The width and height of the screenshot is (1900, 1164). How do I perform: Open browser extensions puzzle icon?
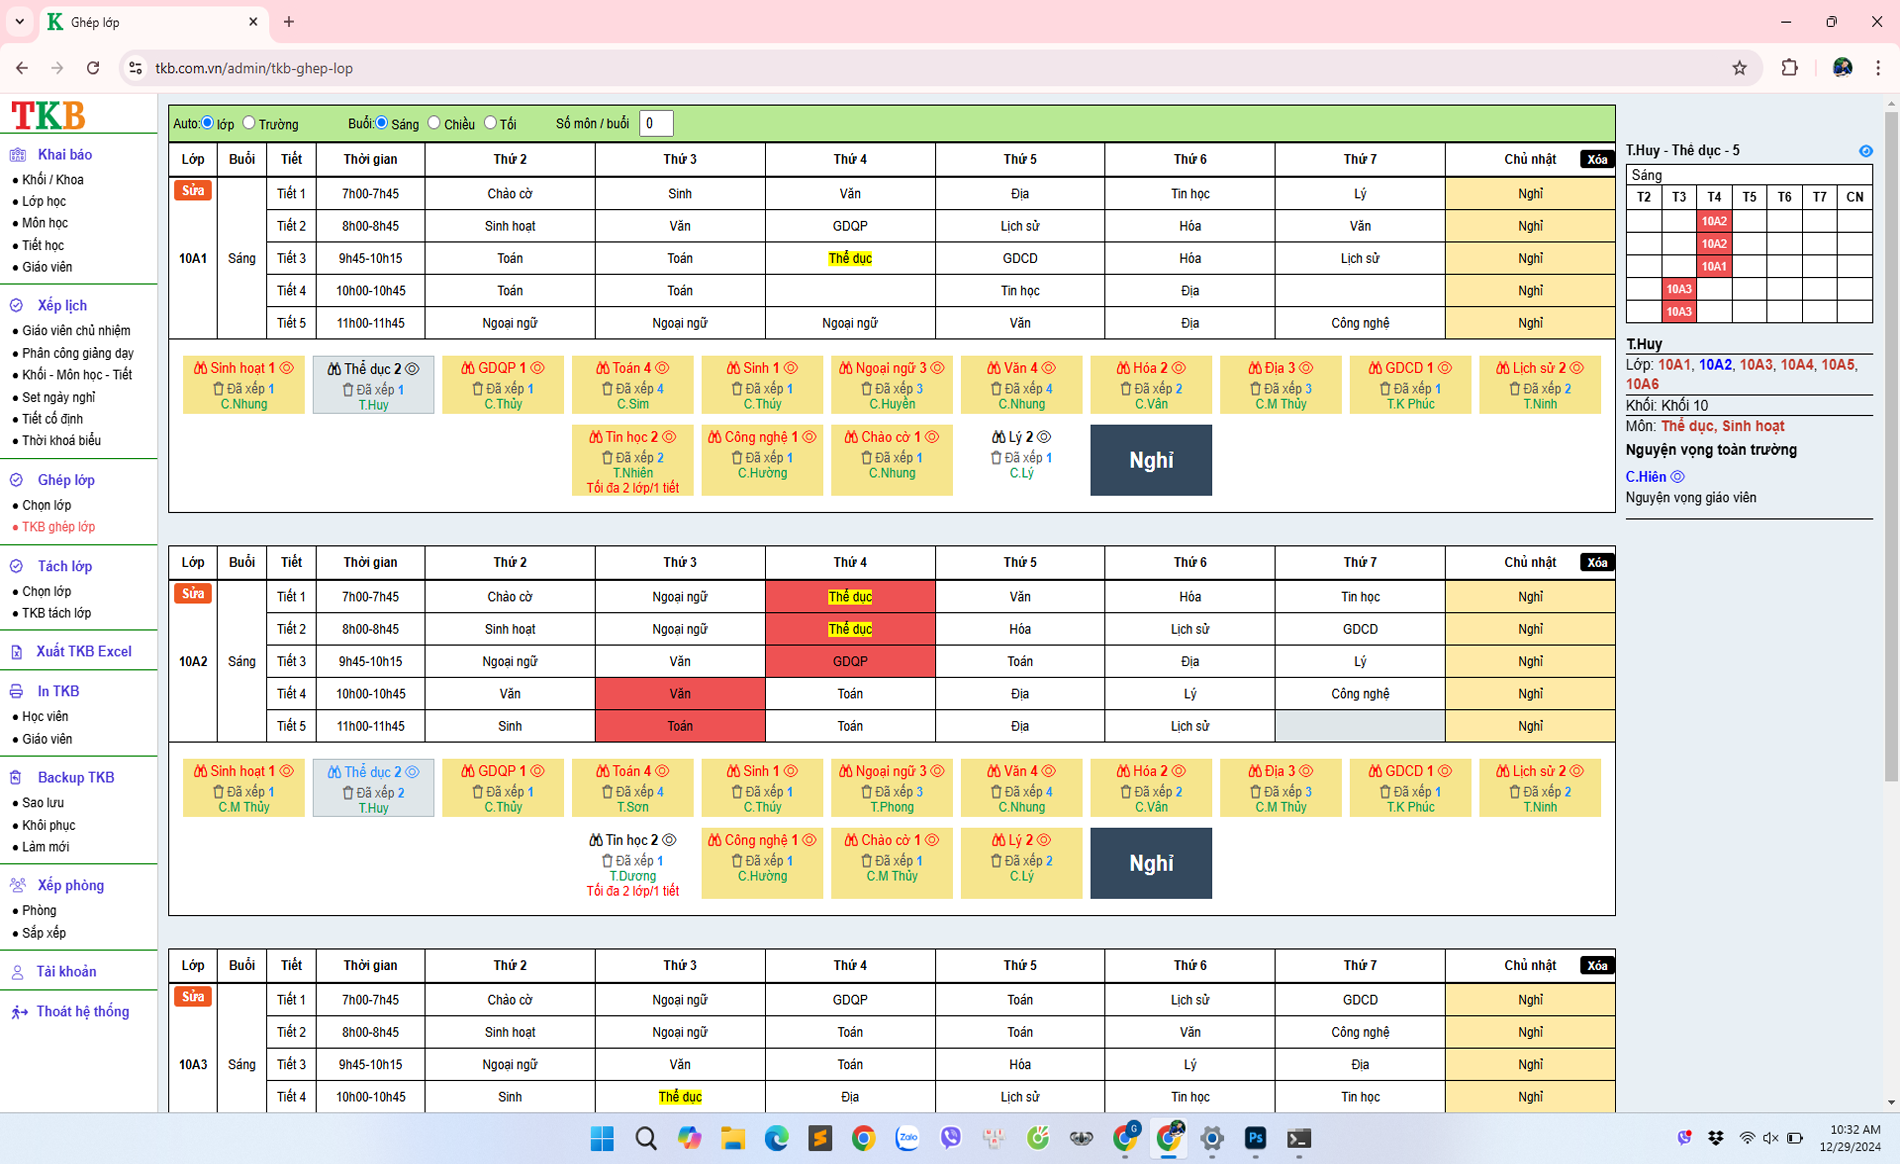pyautogui.click(x=1789, y=68)
